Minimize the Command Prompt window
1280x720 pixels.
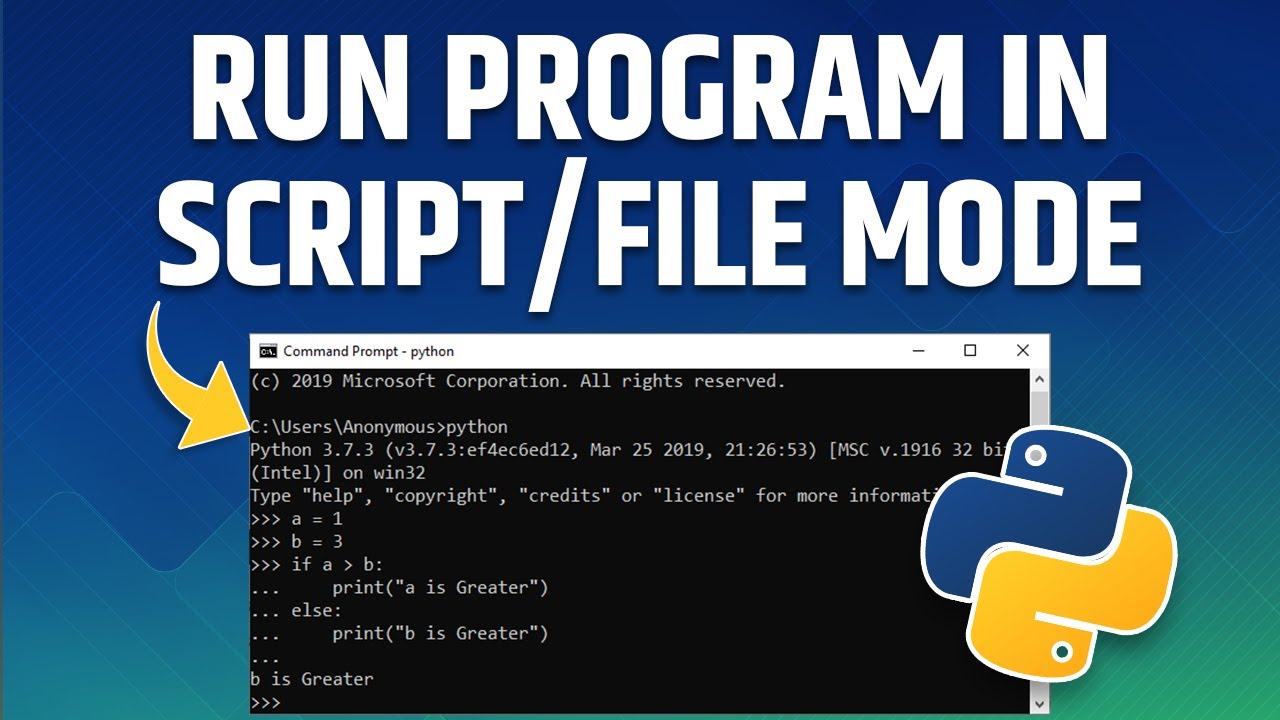(x=917, y=351)
